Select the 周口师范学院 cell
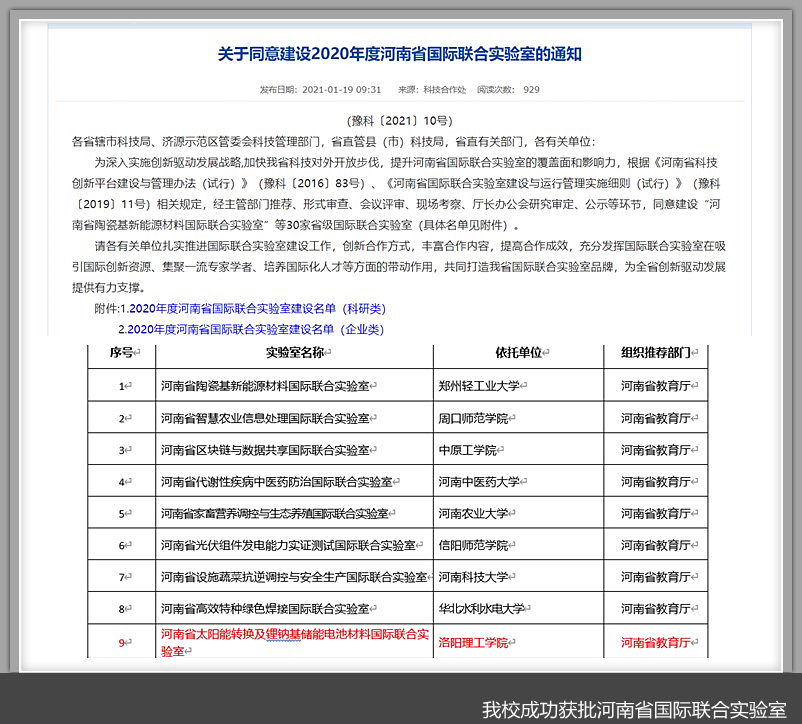802x724 pixels. [x=473, y=417]
